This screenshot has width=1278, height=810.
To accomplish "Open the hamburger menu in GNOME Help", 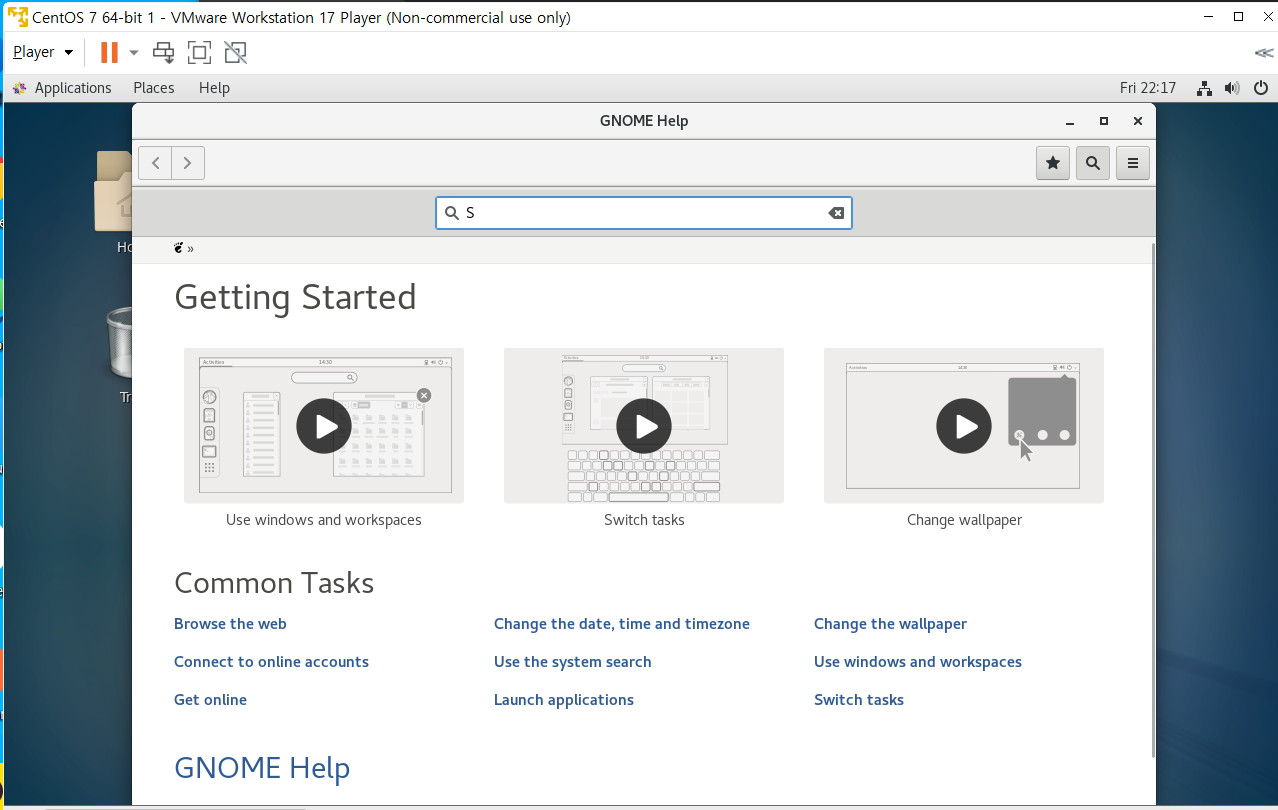I will tap(1133, 163).
